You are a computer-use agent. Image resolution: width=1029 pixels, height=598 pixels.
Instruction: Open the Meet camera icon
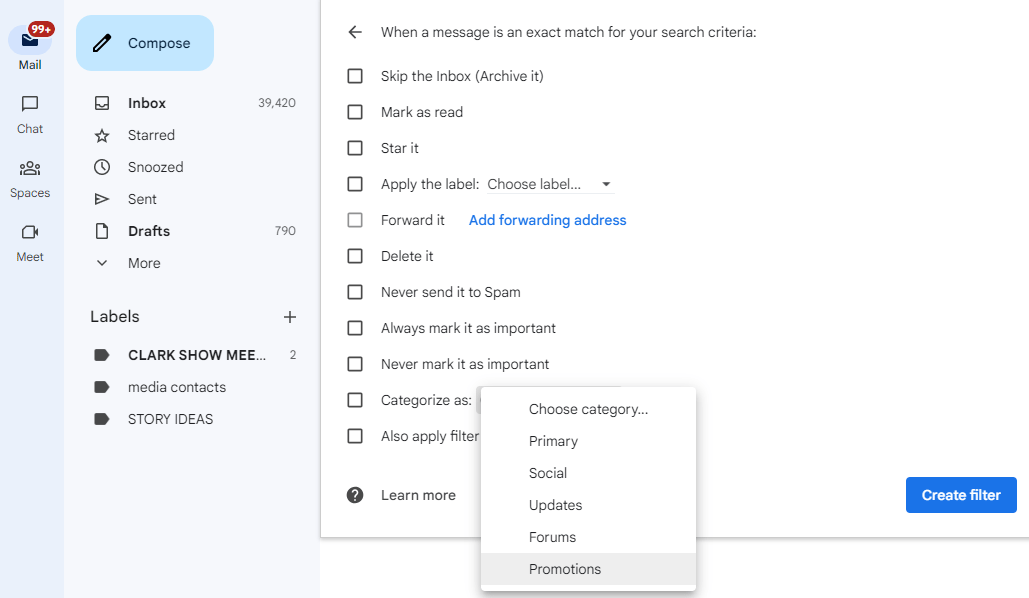coord(30,233)
